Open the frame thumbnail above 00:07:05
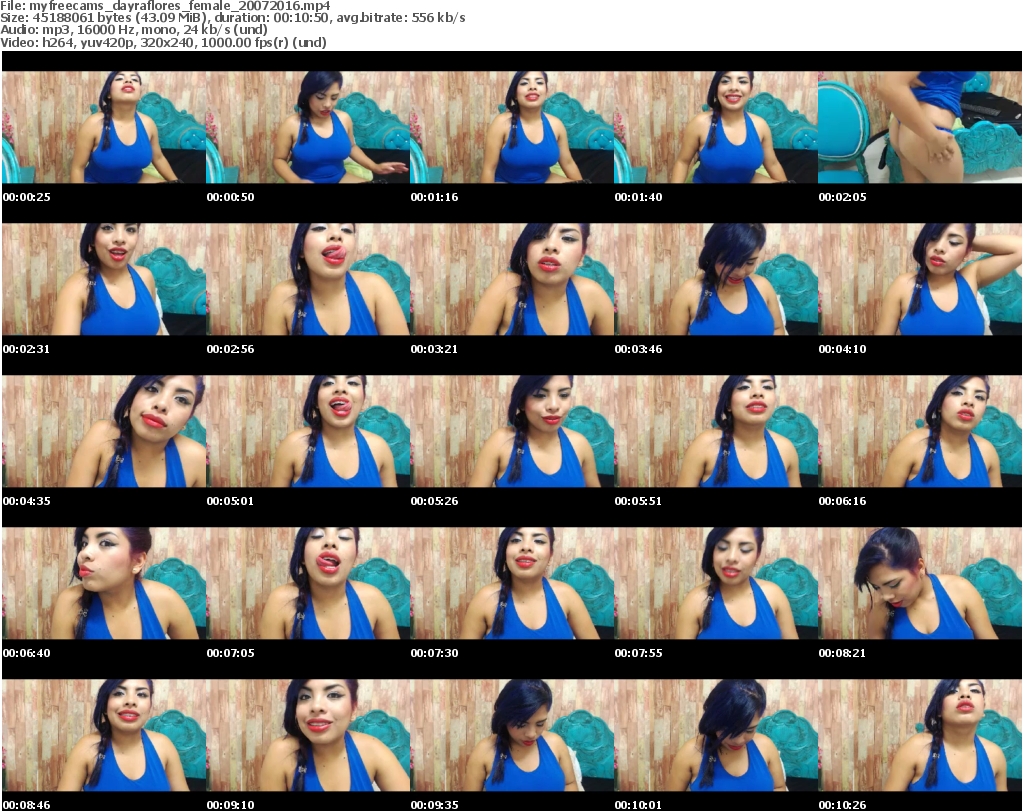 pyautogui.click(x=308, y=584)
